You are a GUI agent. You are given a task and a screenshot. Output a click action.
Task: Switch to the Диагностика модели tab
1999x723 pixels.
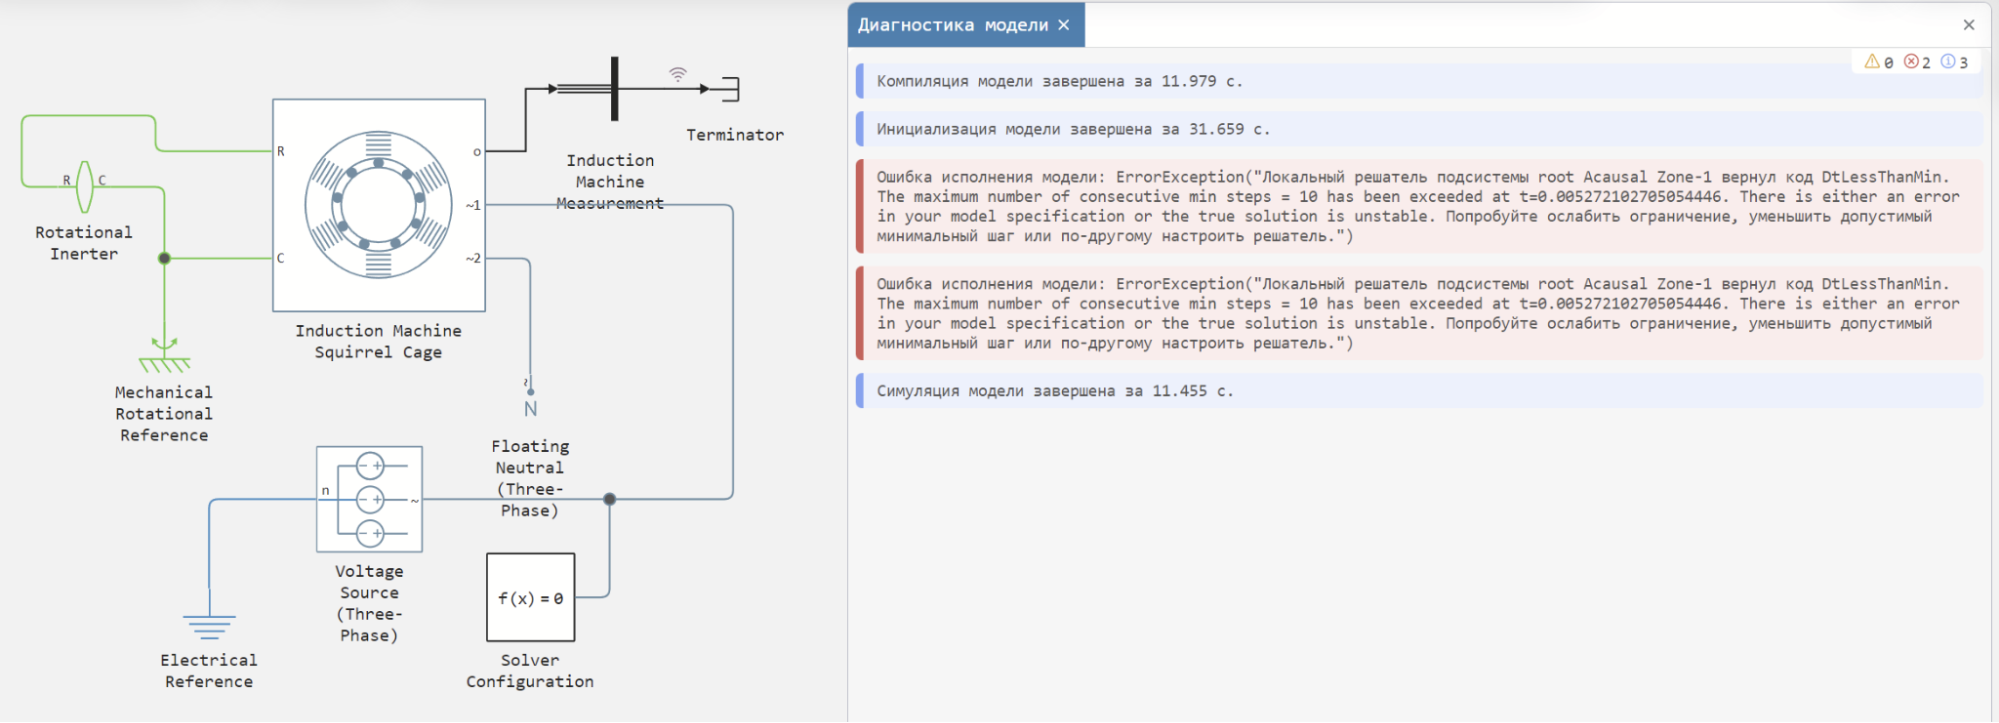tap(953, 25)
